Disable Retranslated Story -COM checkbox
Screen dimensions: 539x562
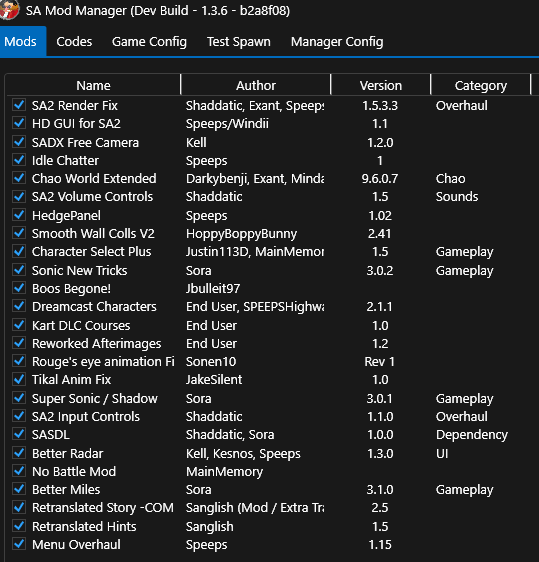coord(19,507)
